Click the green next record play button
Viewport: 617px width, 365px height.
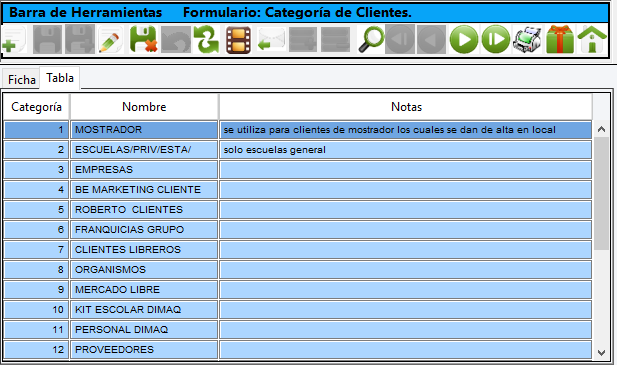pyautogui.click(x=464, y=39)
